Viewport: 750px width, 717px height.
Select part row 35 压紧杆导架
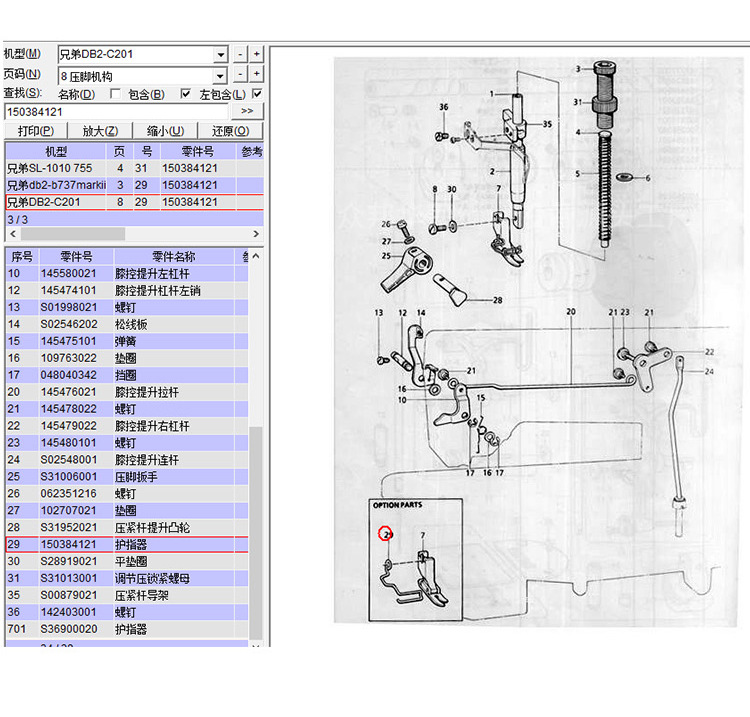(127, 596)
